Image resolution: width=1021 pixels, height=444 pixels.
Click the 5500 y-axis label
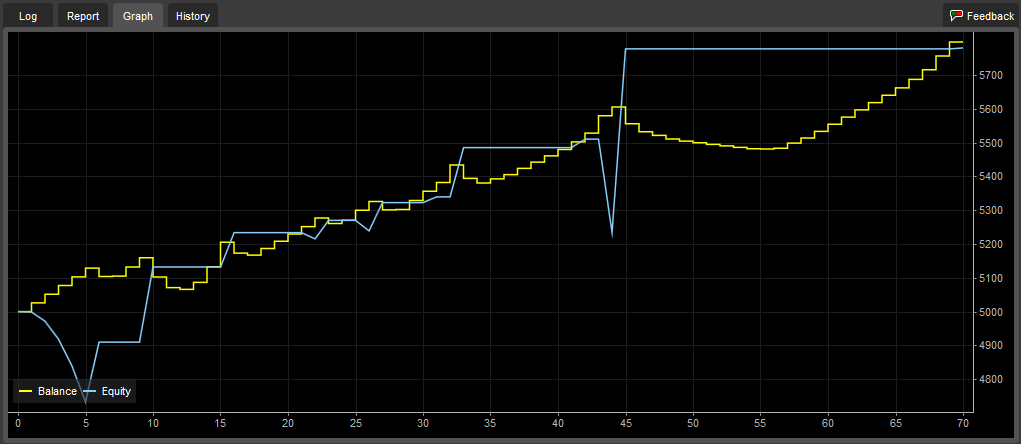pyautogui.click(x=990, y=143)
